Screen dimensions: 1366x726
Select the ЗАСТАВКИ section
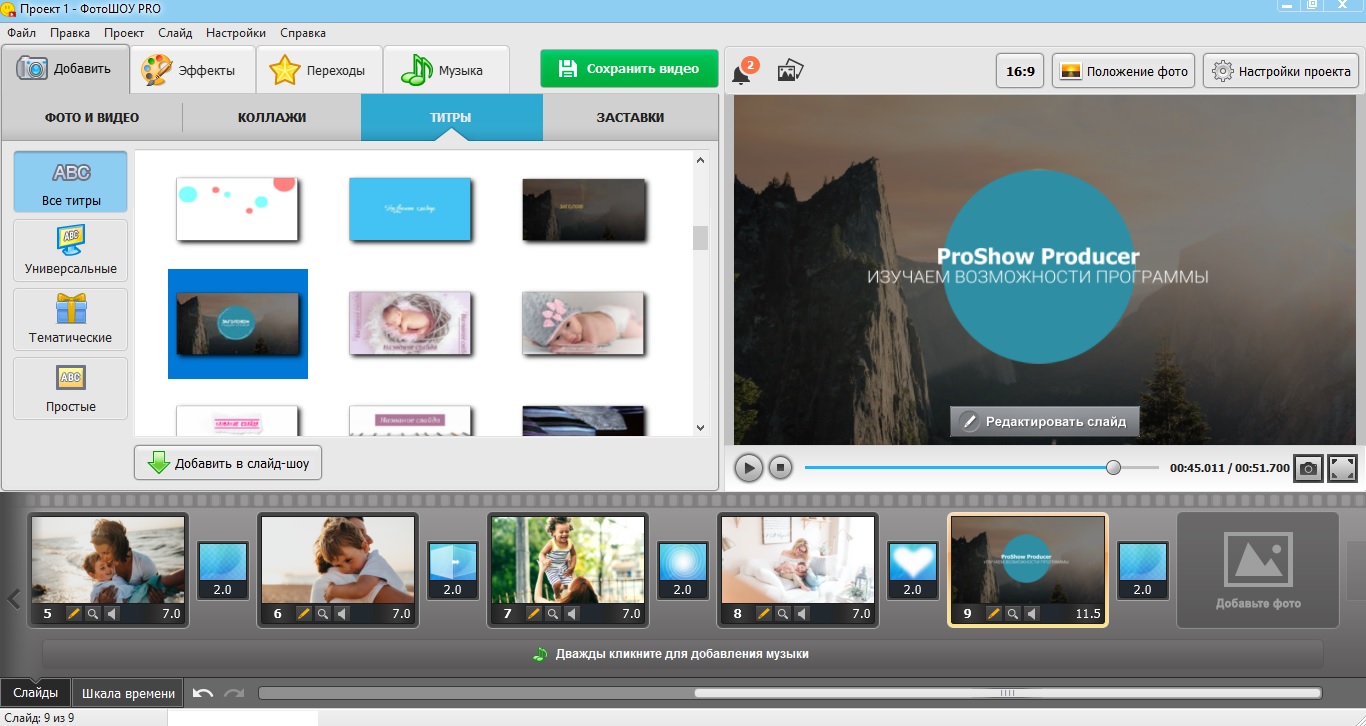tap(630, 117)
